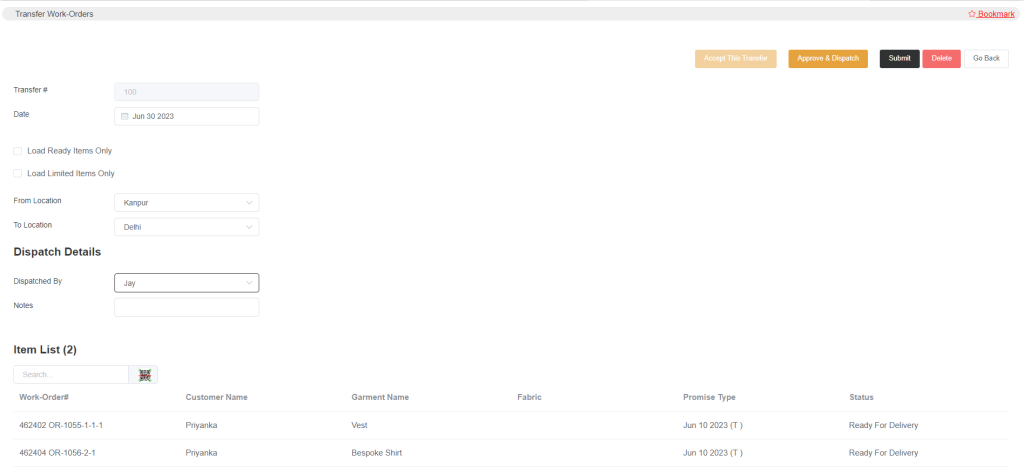
Task: Click the Item List (2) heading
Action: coord(45,350)
